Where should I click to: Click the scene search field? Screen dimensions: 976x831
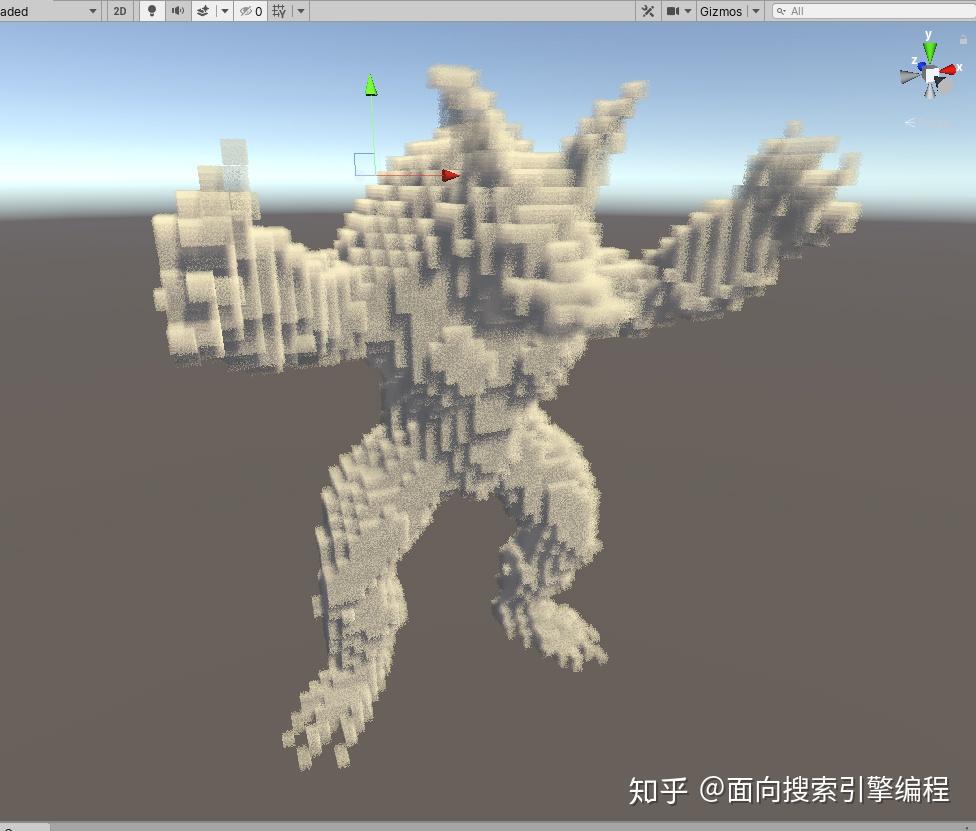[x=874, y=11]
